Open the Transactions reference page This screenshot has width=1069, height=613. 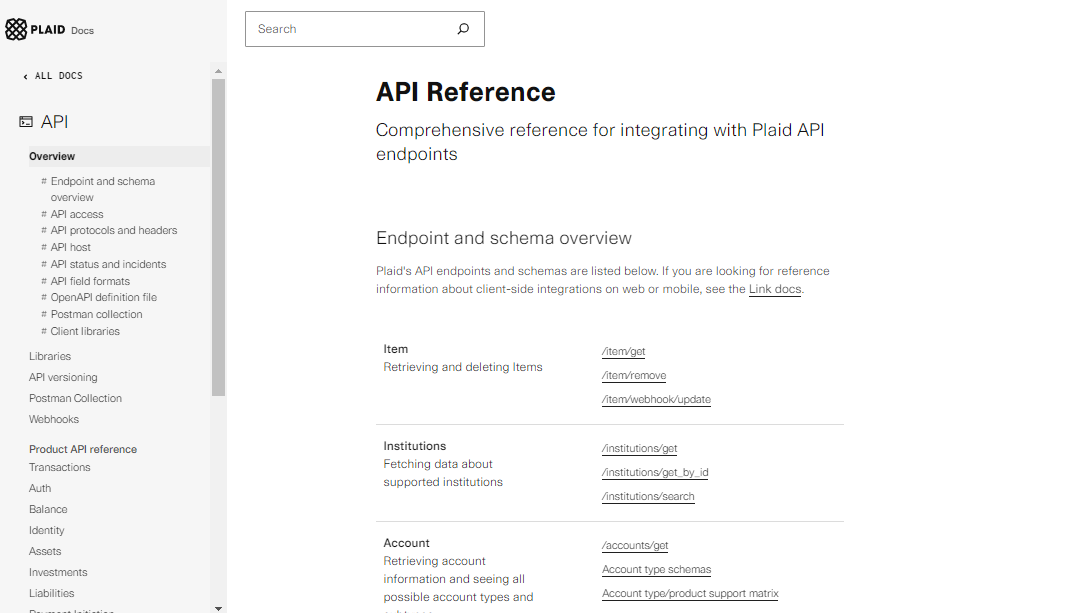59,467
